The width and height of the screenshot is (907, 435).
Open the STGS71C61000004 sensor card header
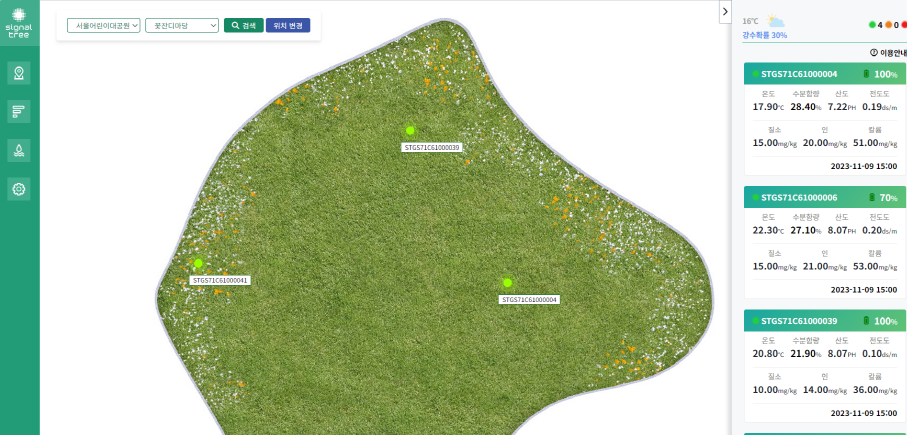(x=800, y=74)
